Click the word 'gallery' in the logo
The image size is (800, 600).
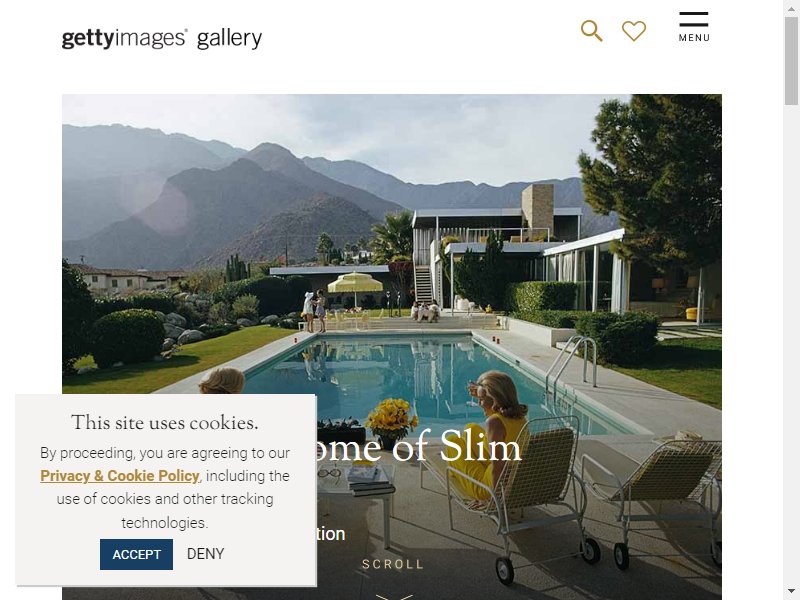coord(230,39)
